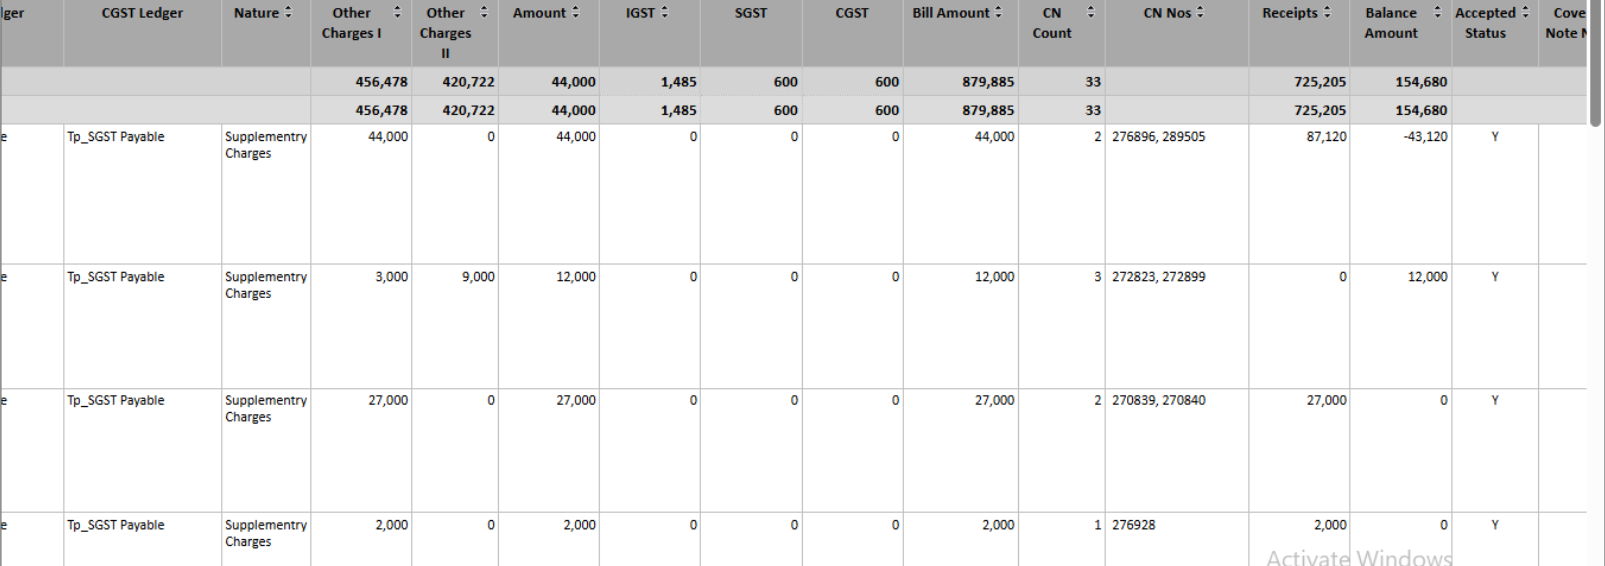This screenshot has height=566, width=1605.
Task: Click the Receipts cell showing 87,120
Action: 1326,137
